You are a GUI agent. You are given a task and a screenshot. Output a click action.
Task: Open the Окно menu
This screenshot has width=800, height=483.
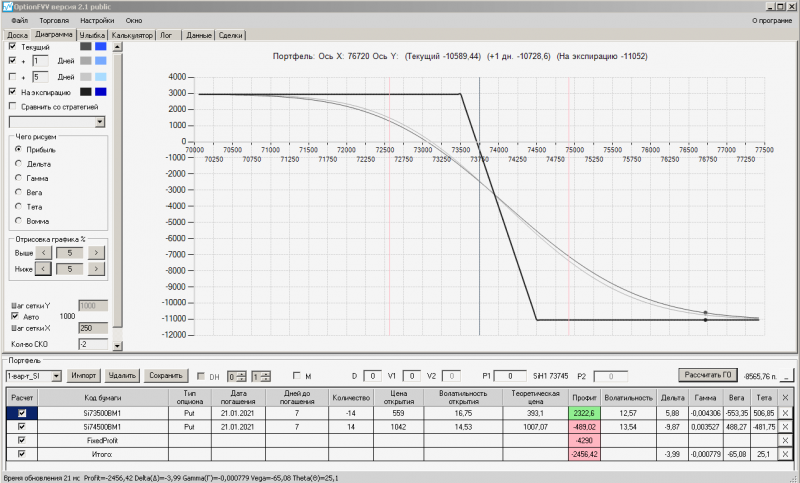134,20
